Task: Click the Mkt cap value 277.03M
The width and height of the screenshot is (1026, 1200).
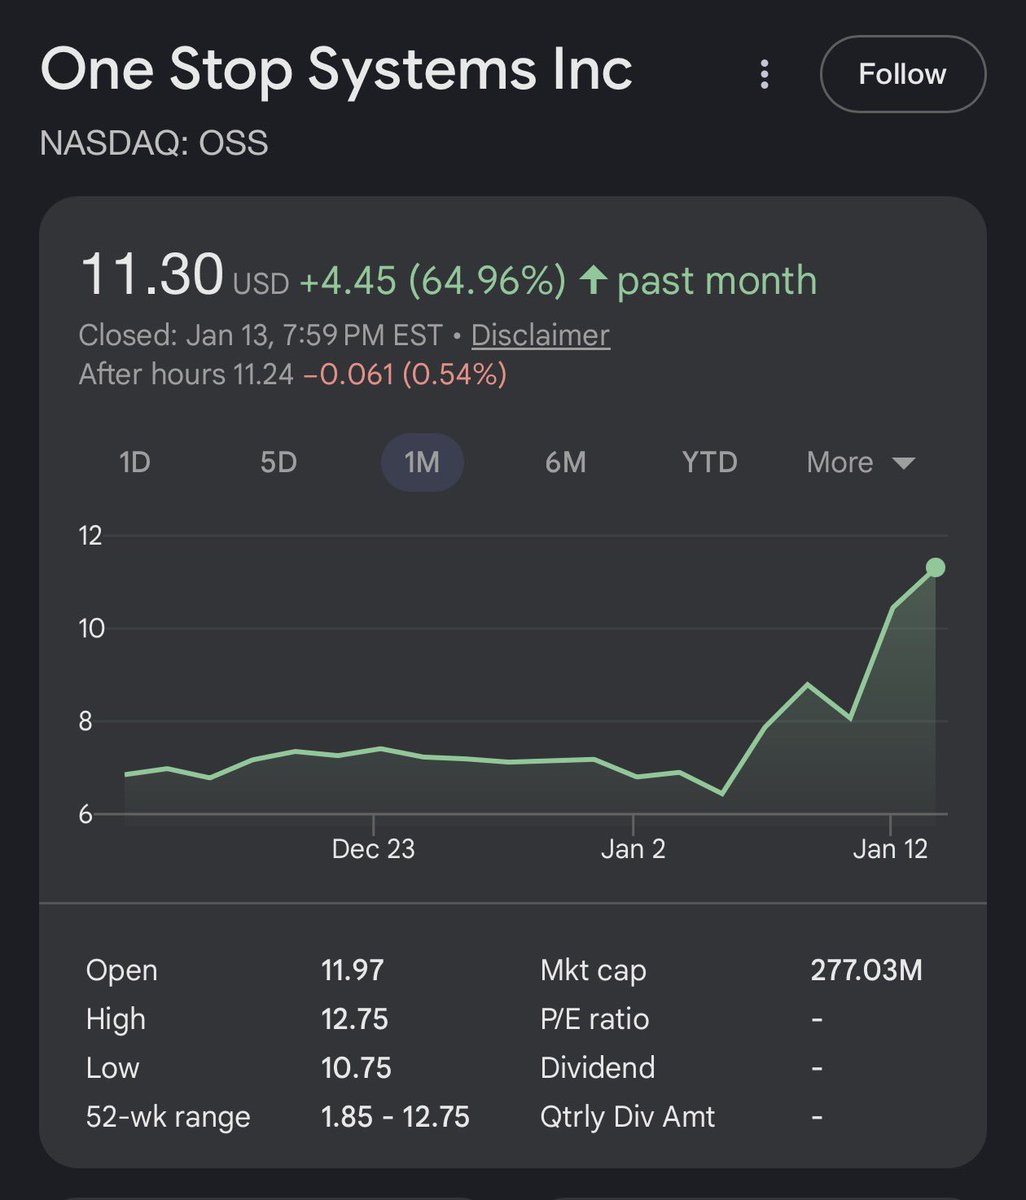Action: [866, 970]
